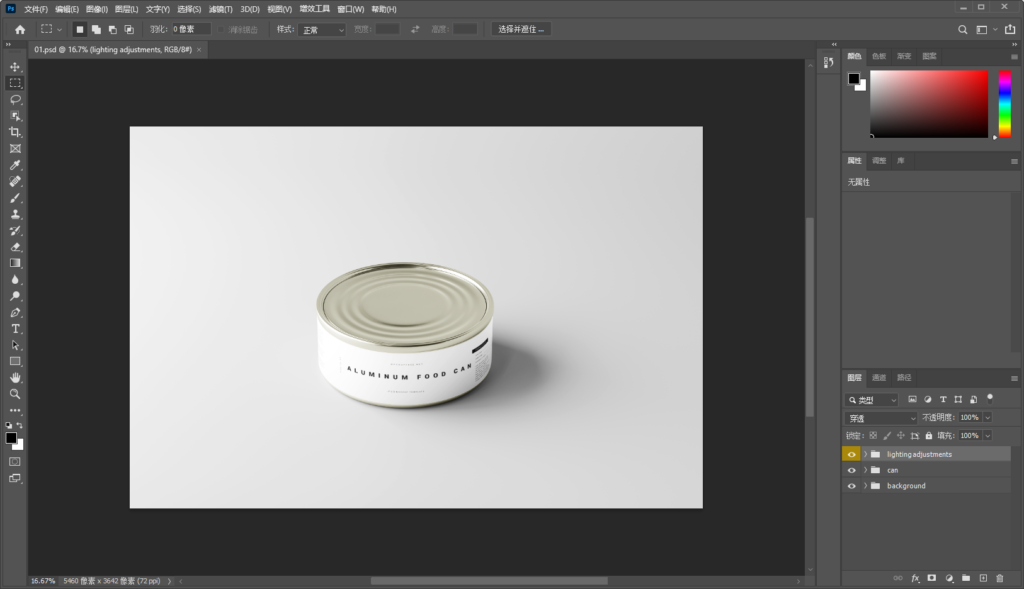Click the 羽化 feather input field
The height and width of the screenshot is (589, 1024).
click(x=191, y=29)
